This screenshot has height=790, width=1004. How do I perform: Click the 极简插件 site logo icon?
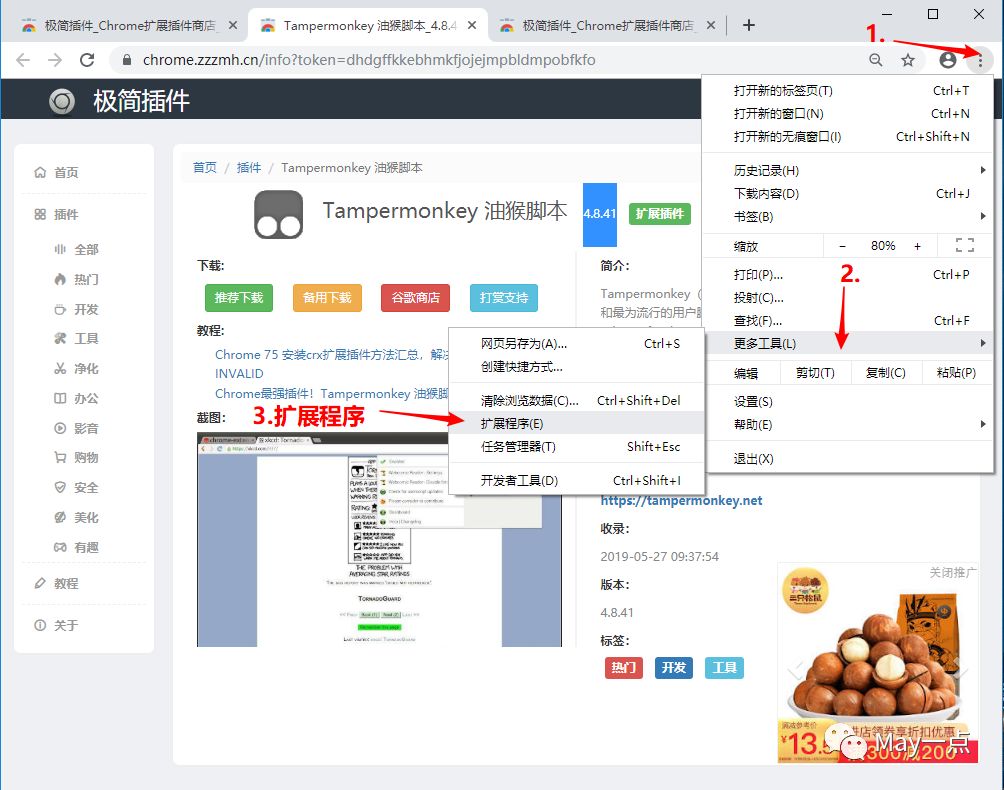point(62,101)
